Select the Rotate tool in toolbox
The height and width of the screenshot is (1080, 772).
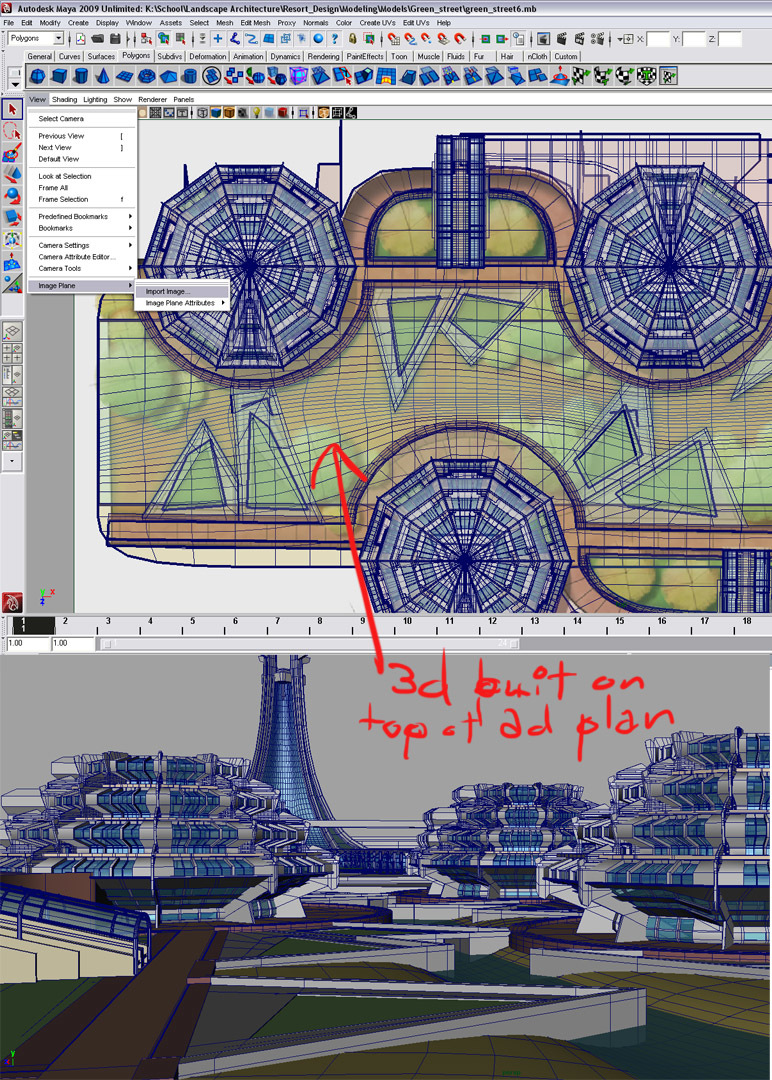click(x=13, y=195)
